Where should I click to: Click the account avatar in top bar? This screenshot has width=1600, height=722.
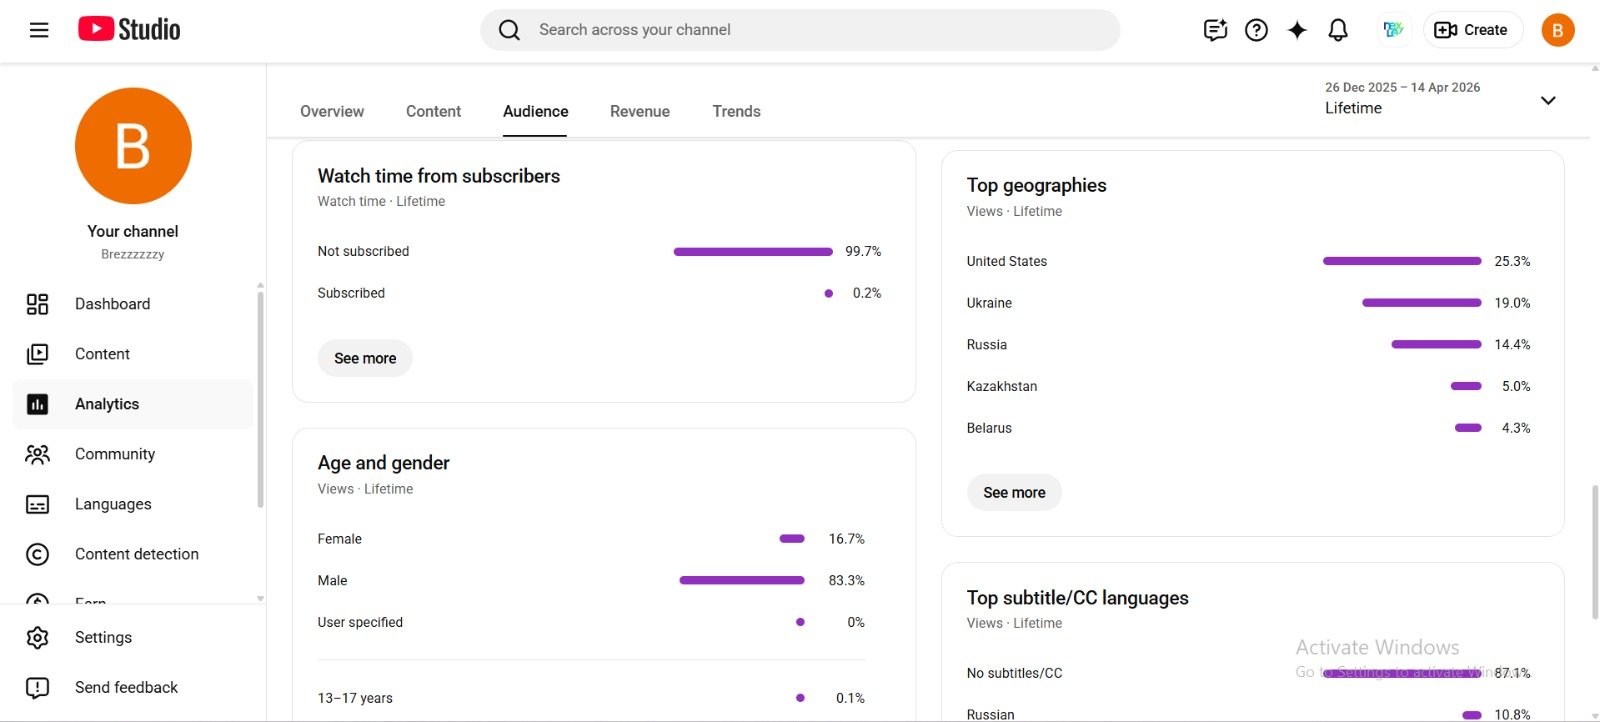[x=1557, y=30]
